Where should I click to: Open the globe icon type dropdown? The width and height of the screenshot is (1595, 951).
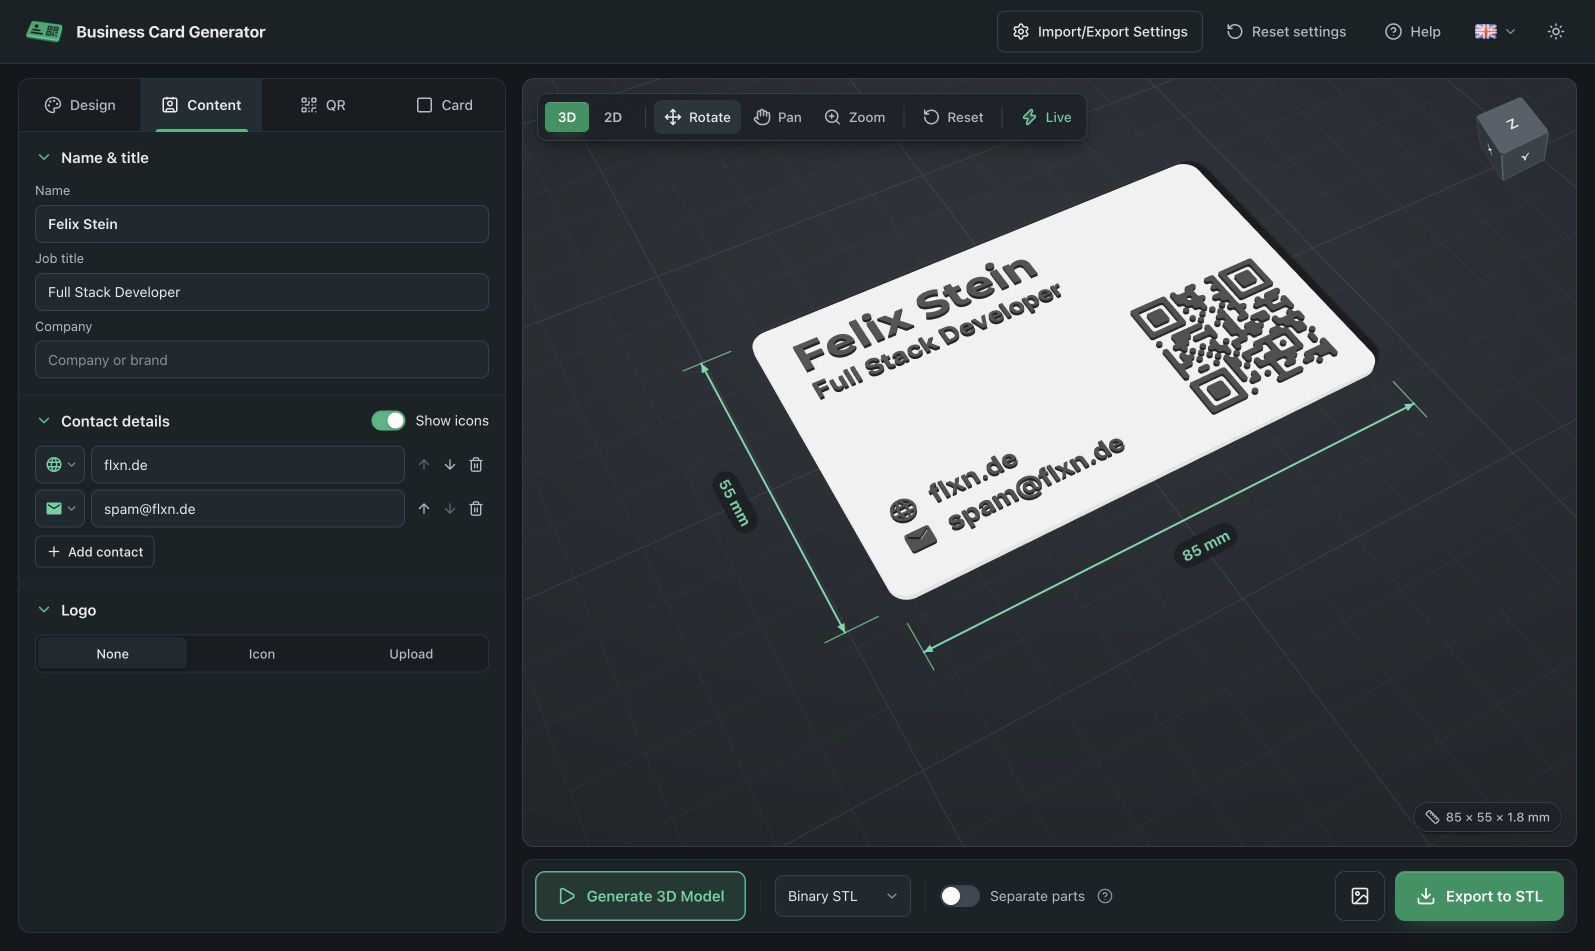click(60, 465)
